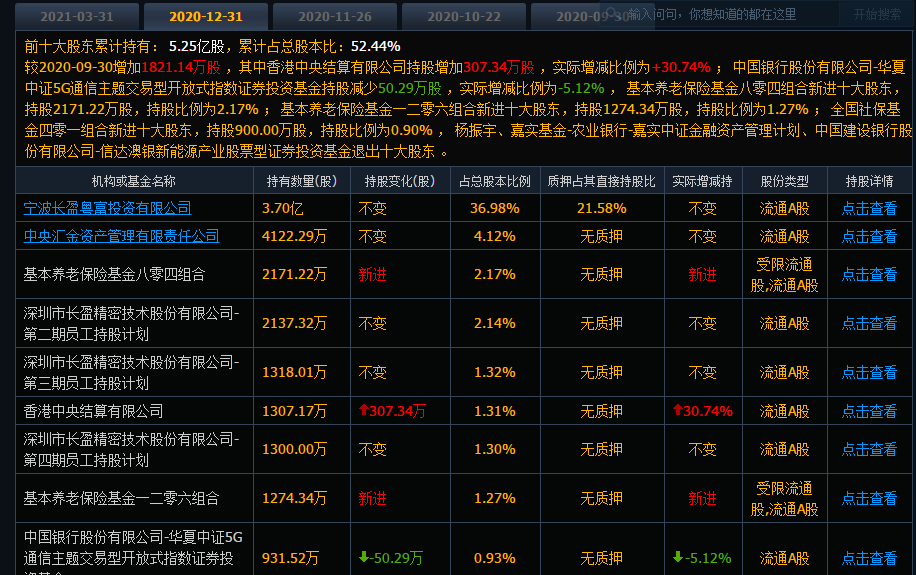Open 宁波长盈粤富投资有限公司 link
Viewport: 916px width, 575px height.
point(107,208)
